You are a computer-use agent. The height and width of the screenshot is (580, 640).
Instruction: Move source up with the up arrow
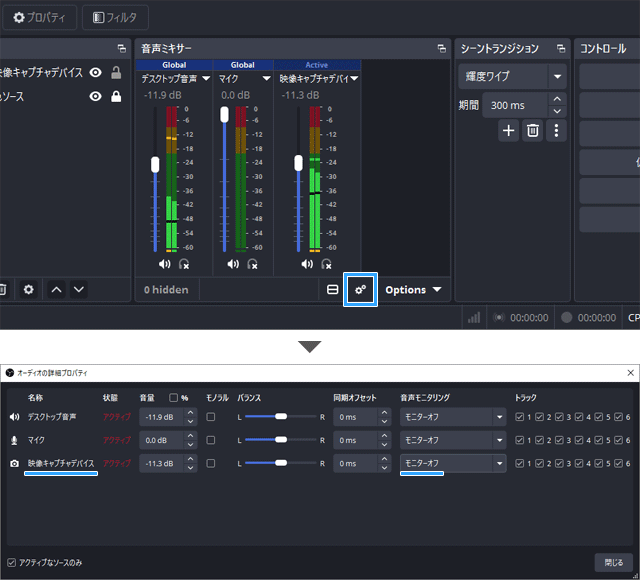click(x=57, y=290)
